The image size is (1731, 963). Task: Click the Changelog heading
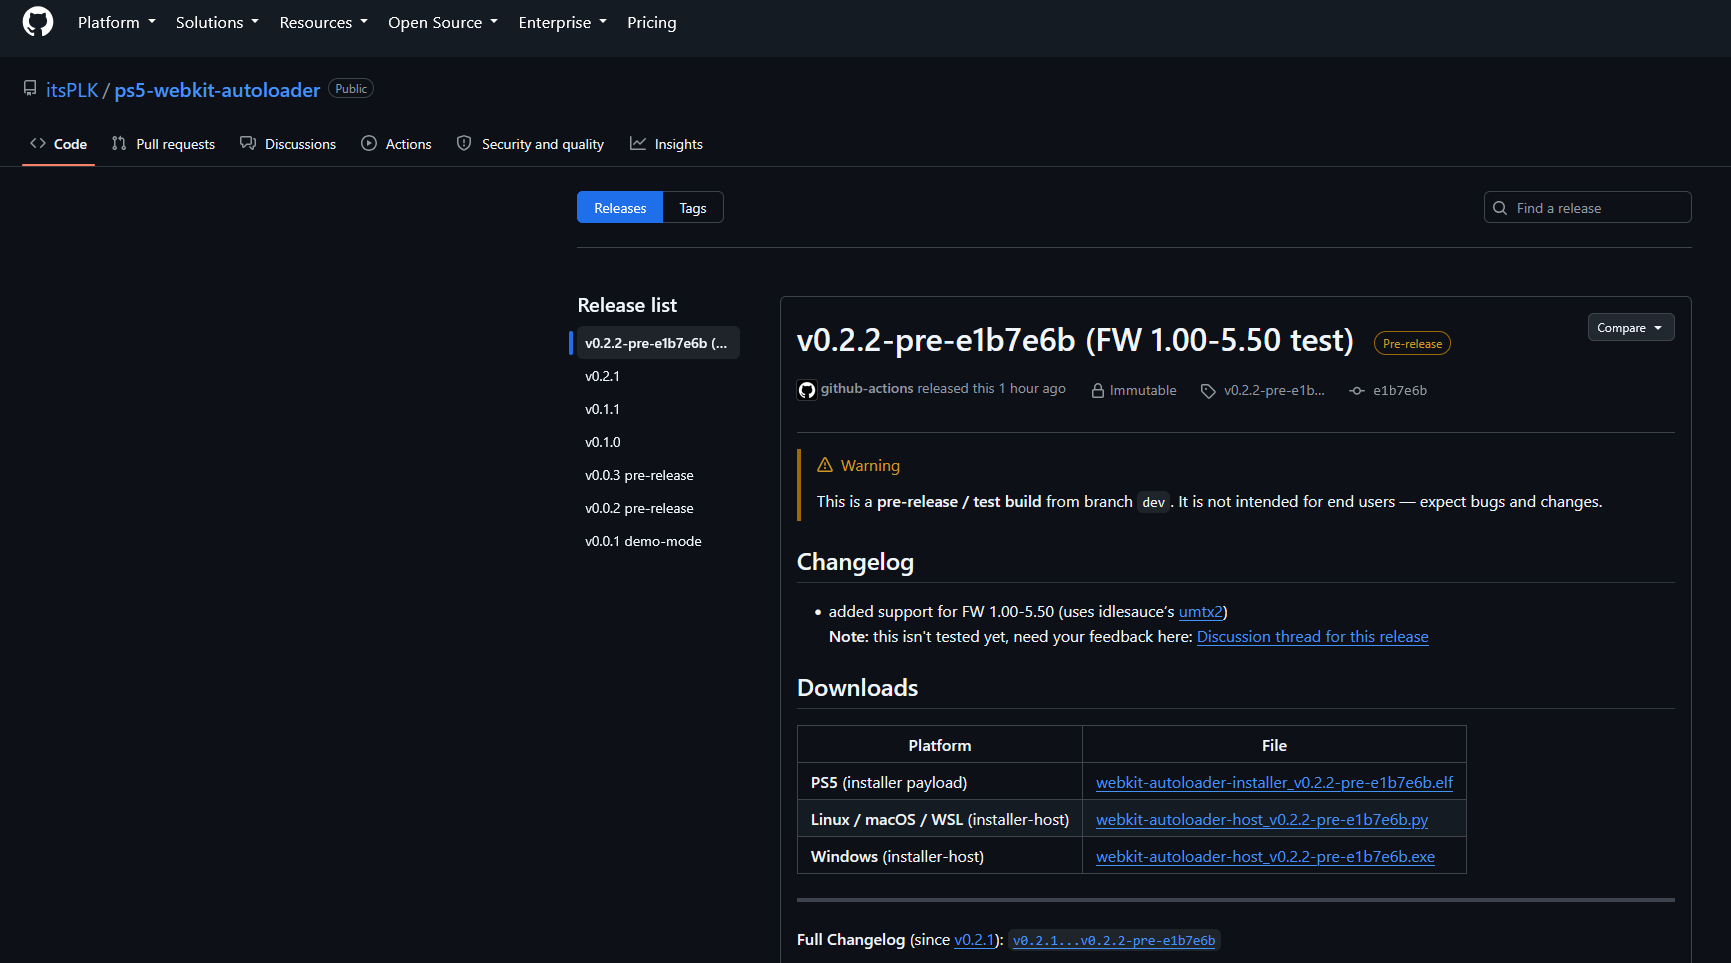tap(855, 562)
